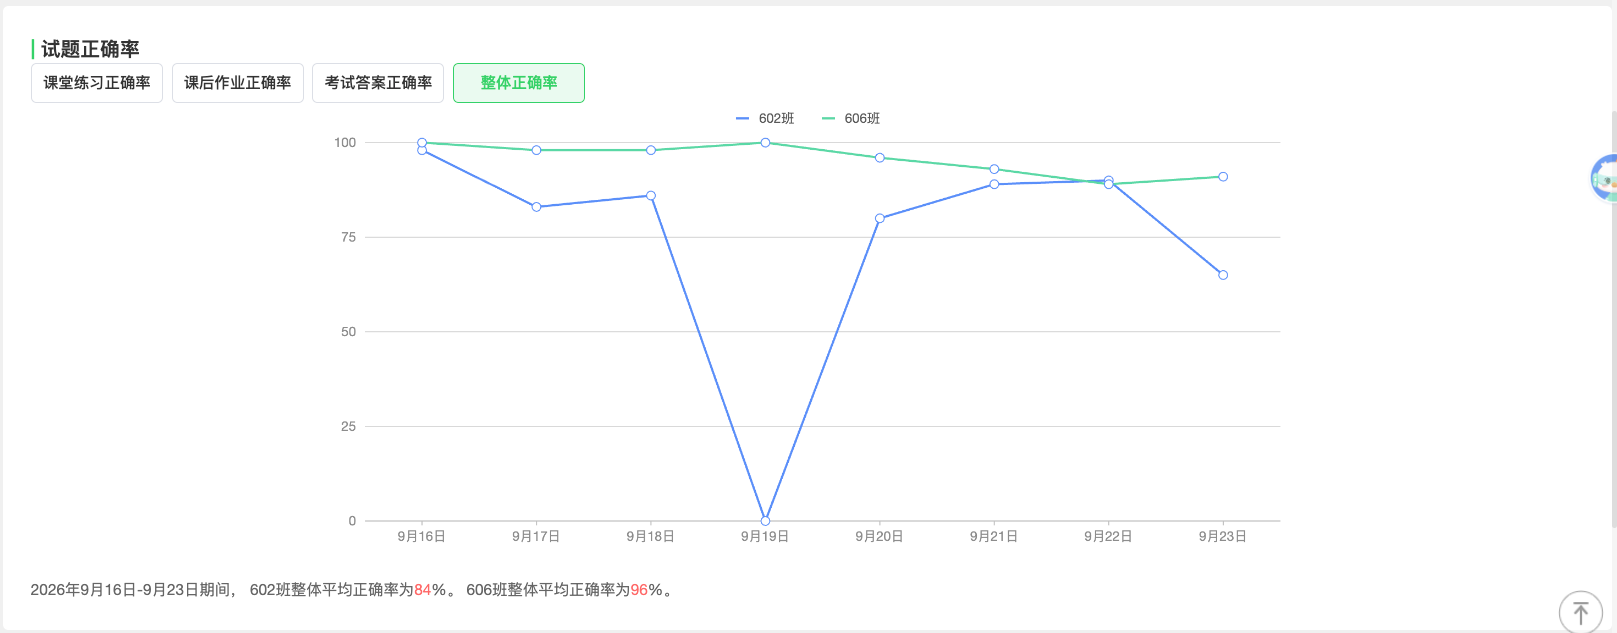Switch to 课堂练习正确率 tab
The width and height of the screenshot is (1617, 633).
pos(97,83)
